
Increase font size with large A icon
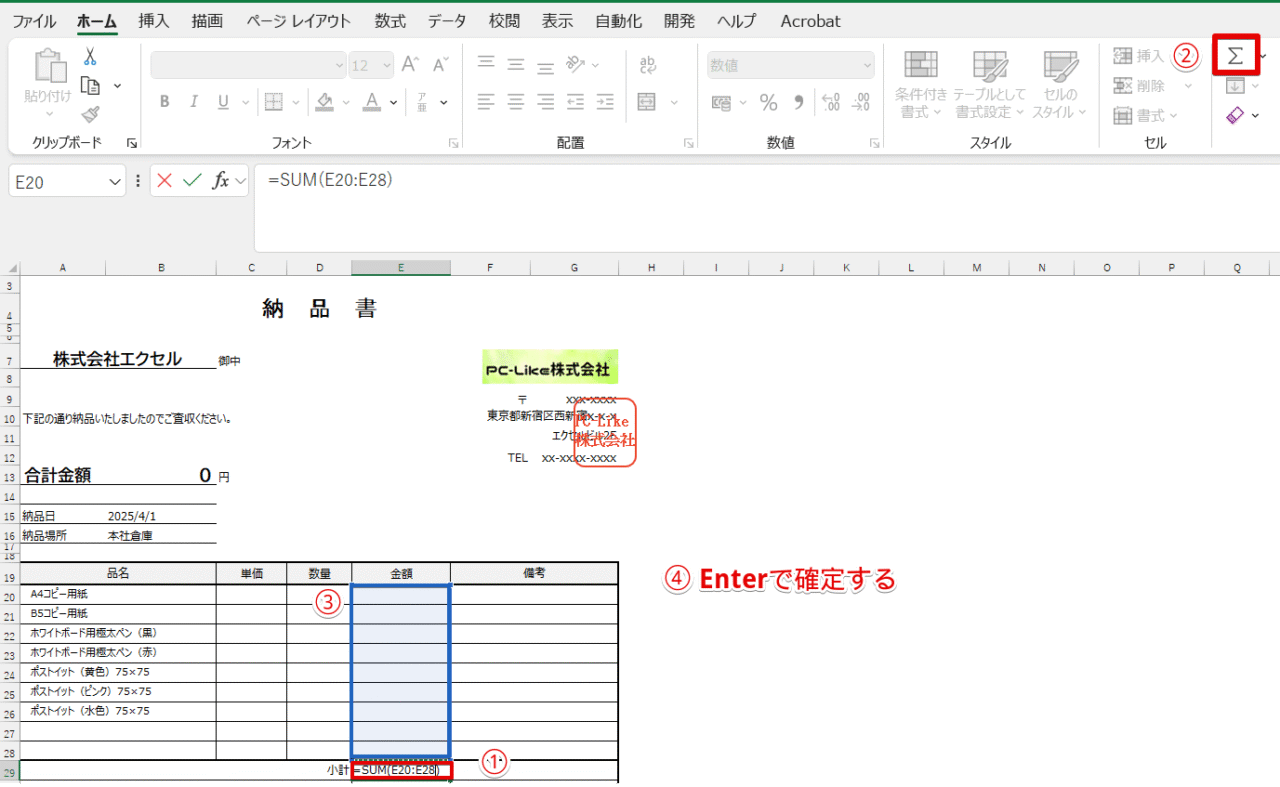(x=409, y=65)
